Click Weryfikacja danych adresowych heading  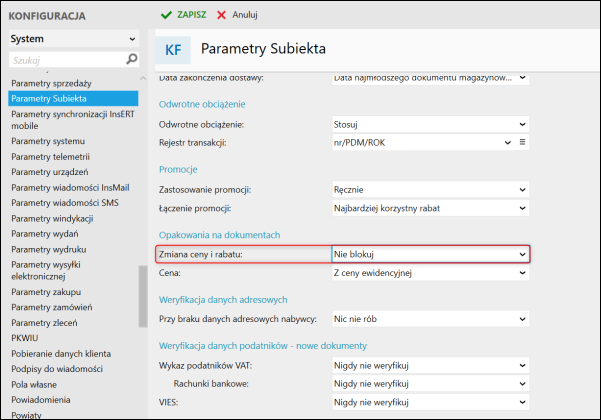(223, 300)
